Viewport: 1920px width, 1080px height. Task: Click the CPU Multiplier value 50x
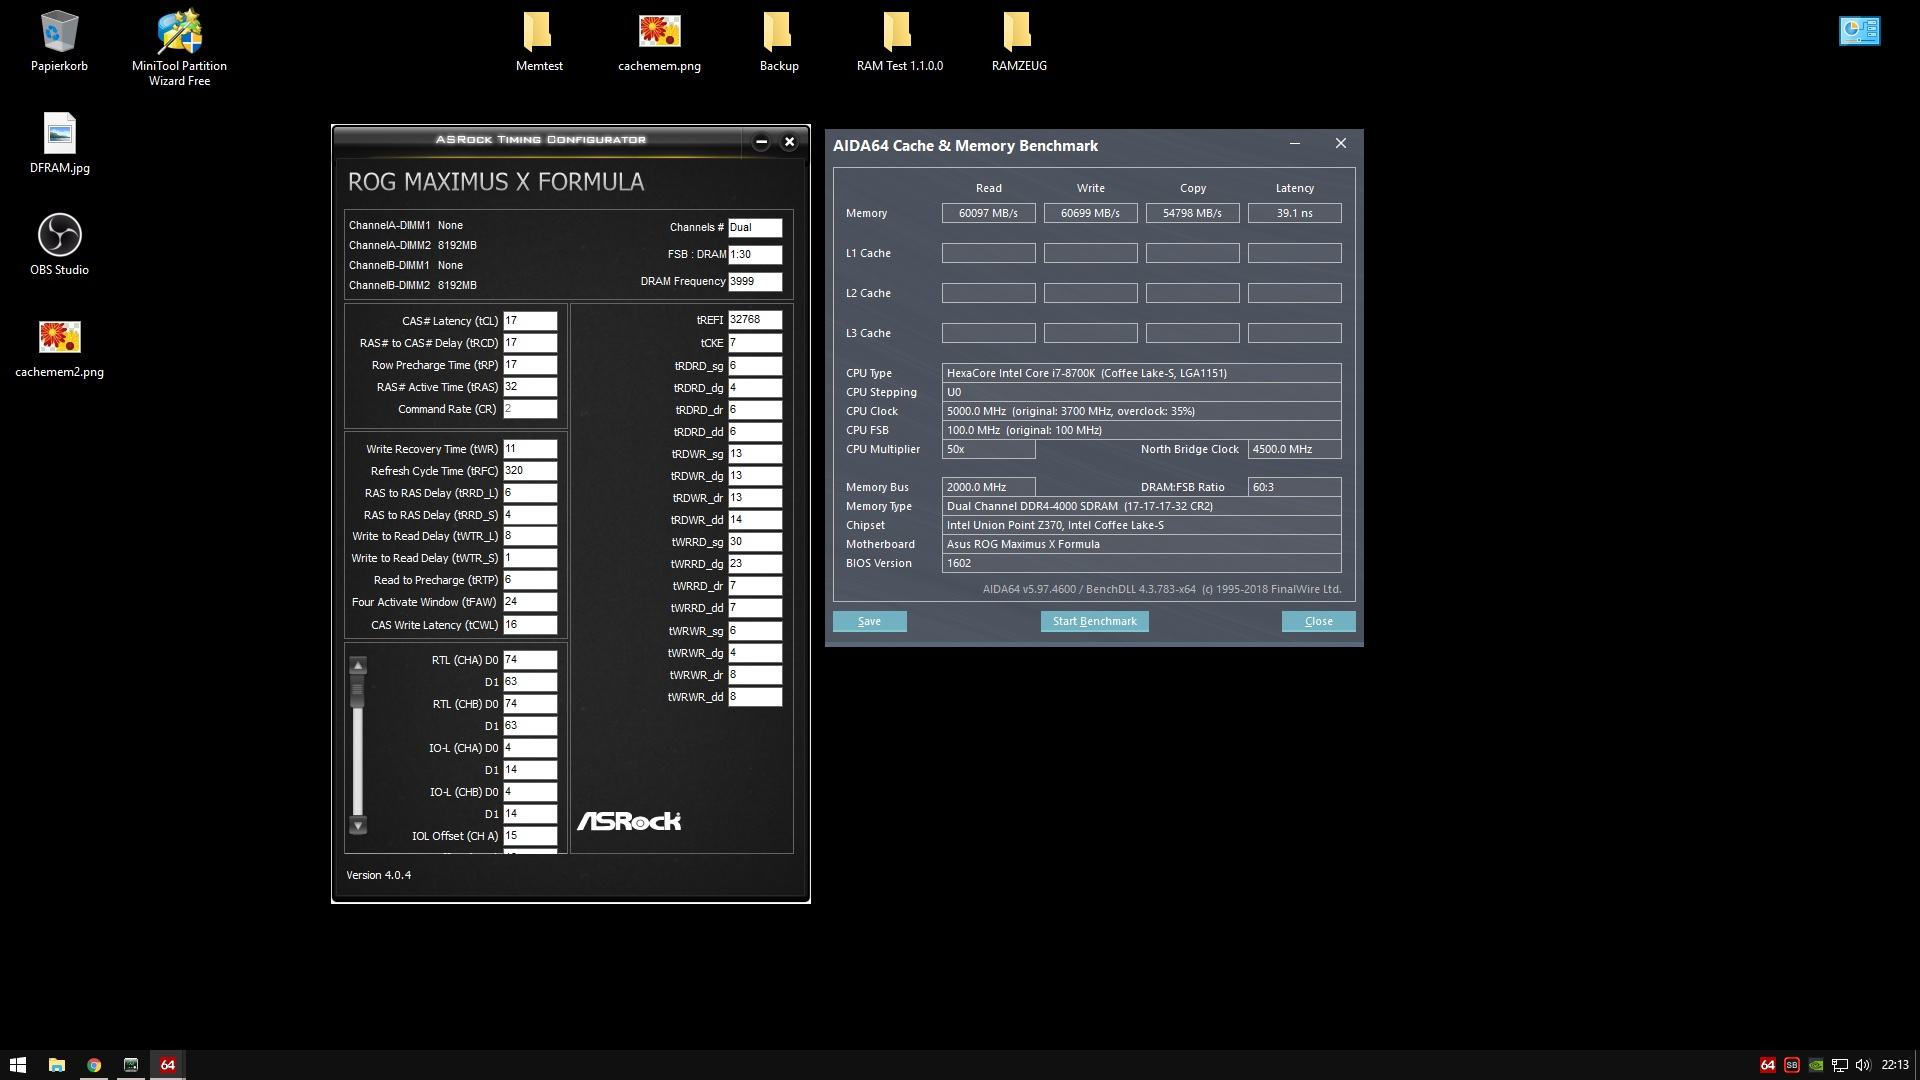pyautogui.click(x=988, y=449)
